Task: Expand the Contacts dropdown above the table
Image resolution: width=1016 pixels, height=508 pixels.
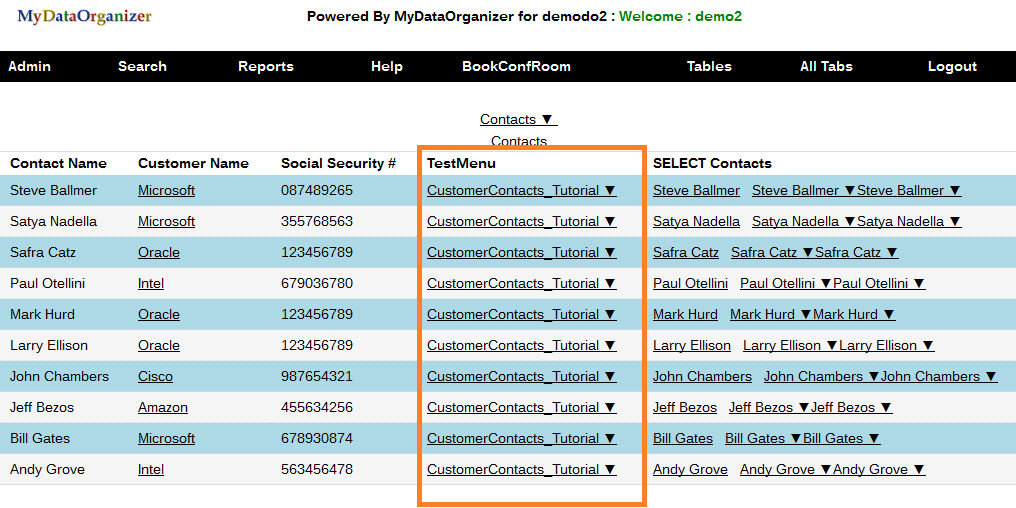Action: coord(517,119)
